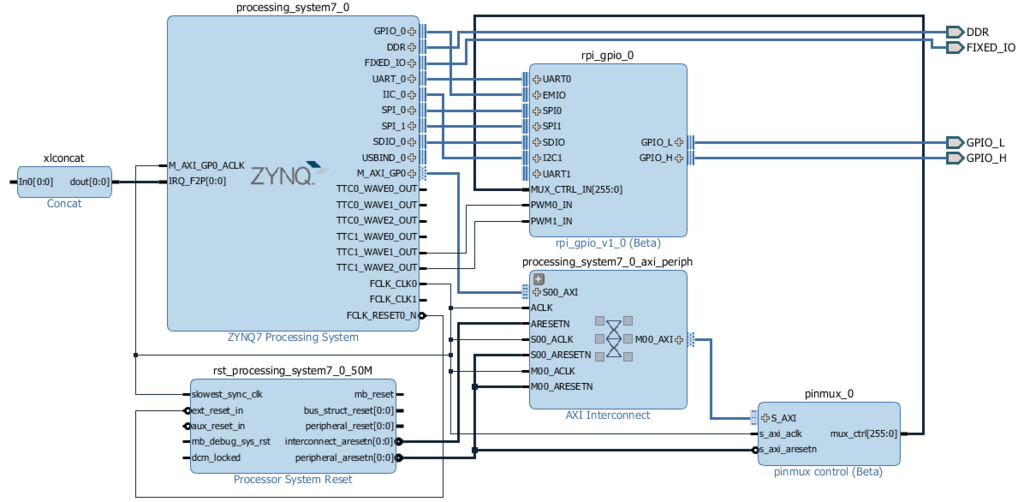Expand the GPIO_H pin on rpi_gpio_0

tap(679, 158)
